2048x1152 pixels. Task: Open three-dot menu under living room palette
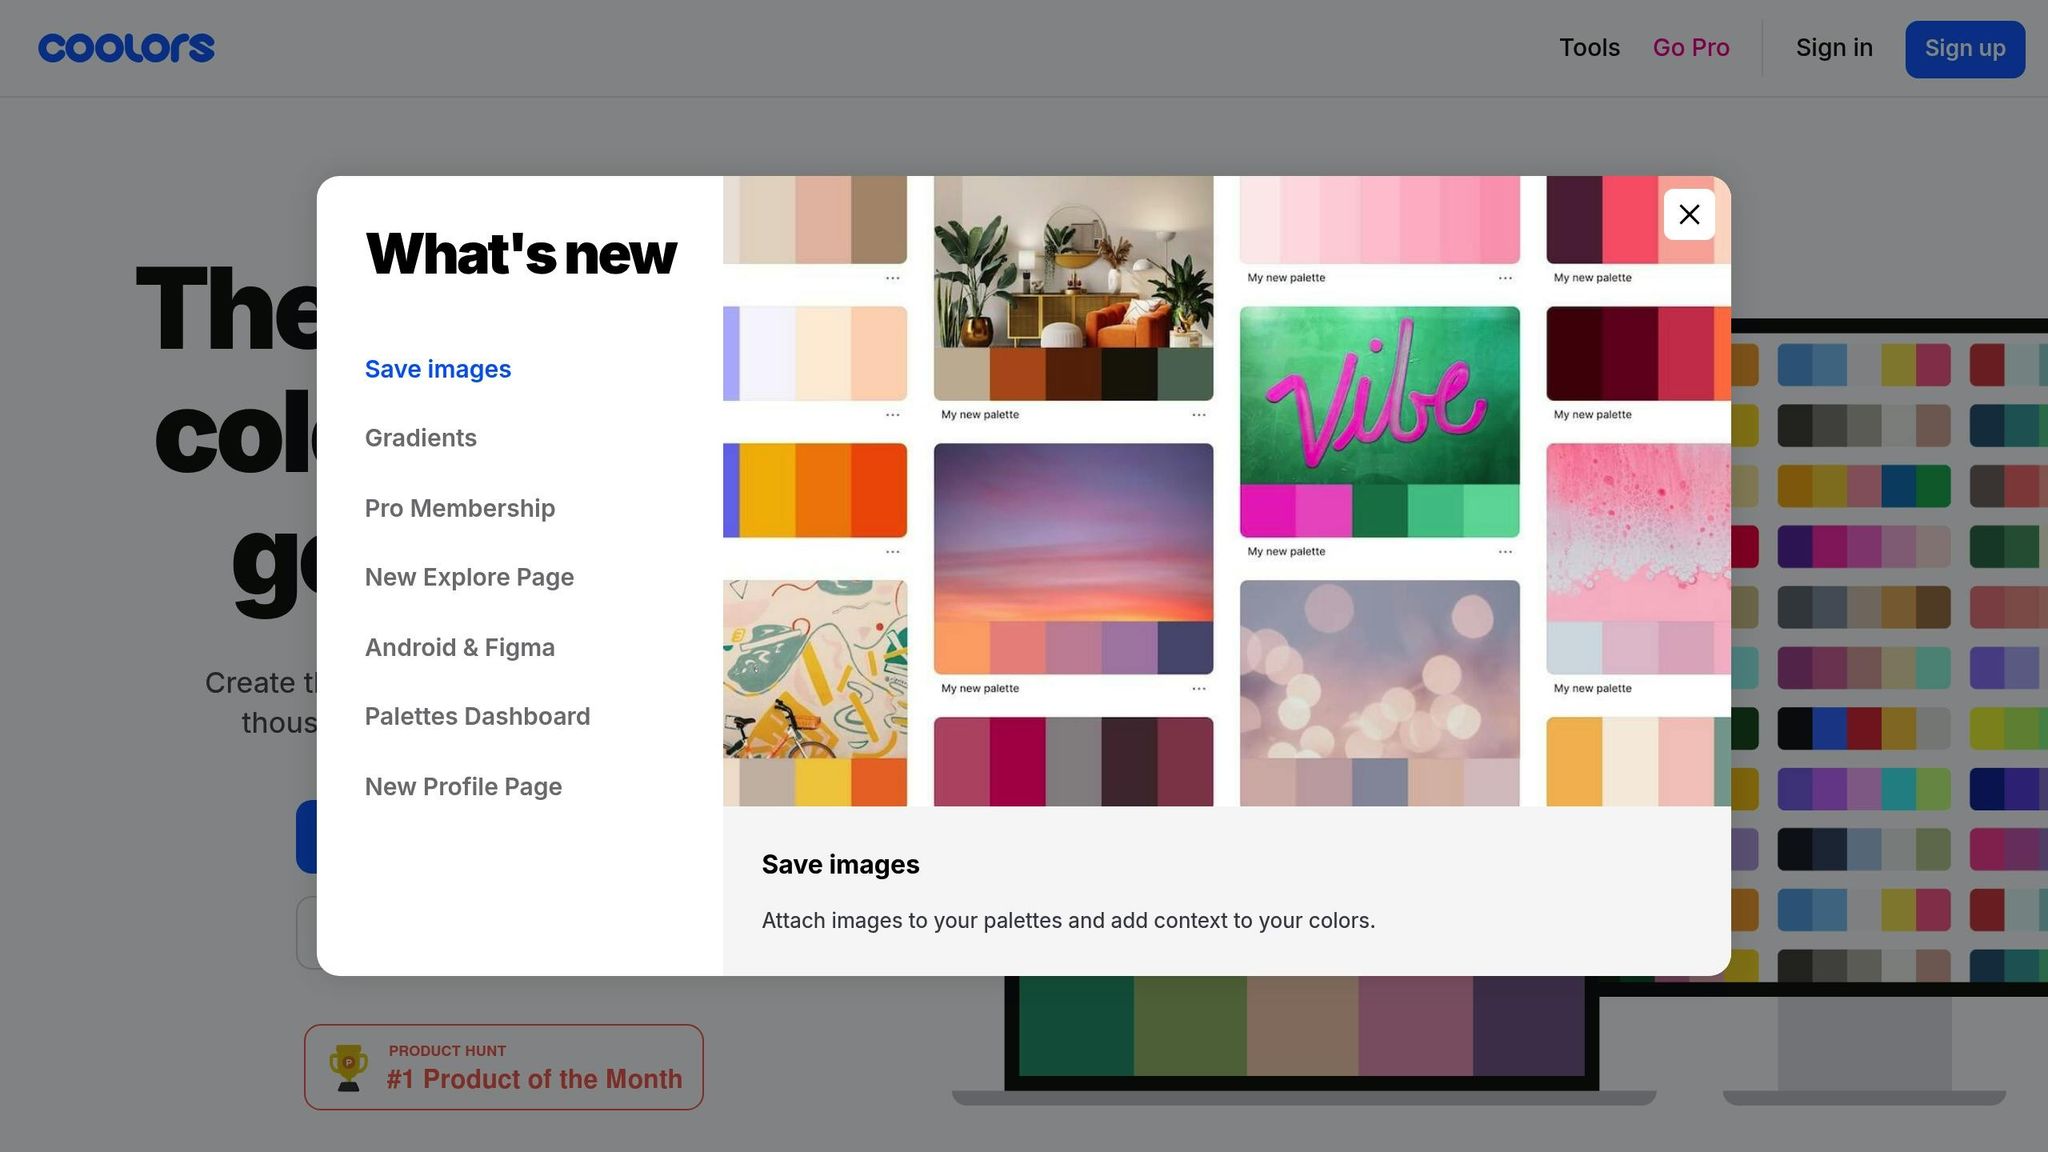point(1198,415)
